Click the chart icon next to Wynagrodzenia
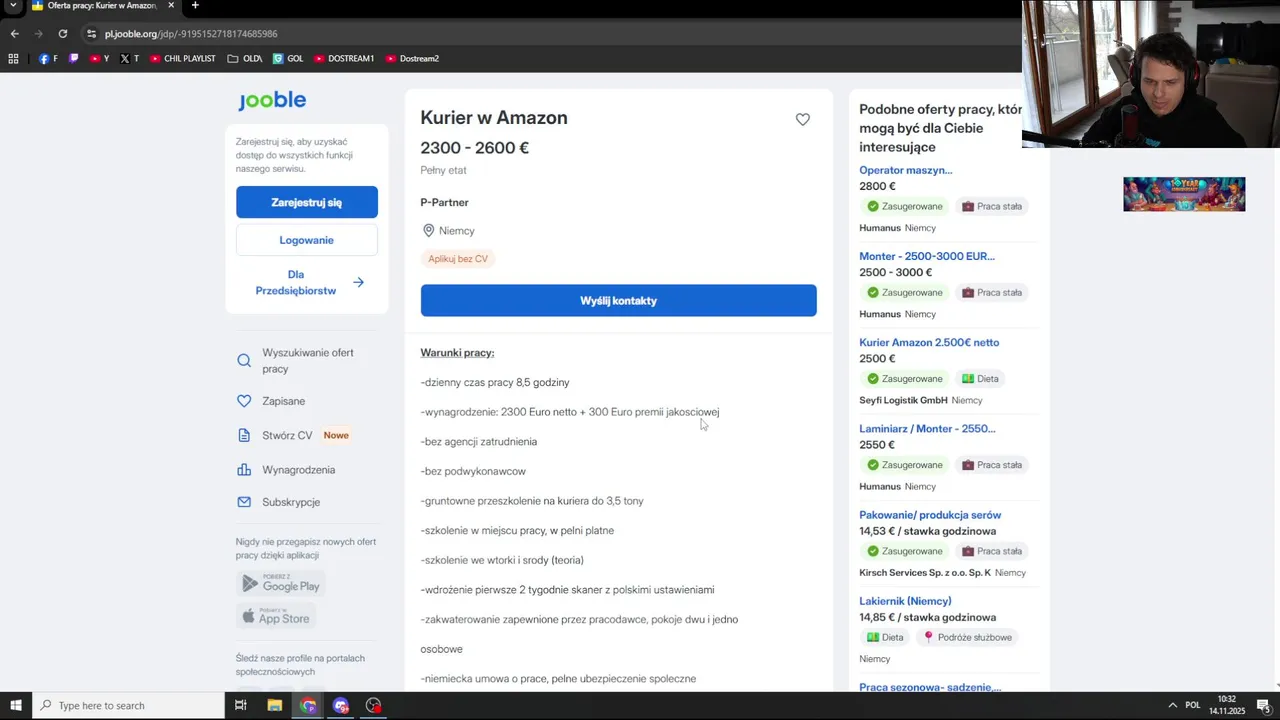The height and width of the screenshot is (720, 1280). pyautogui.click(x=244, y=470)
